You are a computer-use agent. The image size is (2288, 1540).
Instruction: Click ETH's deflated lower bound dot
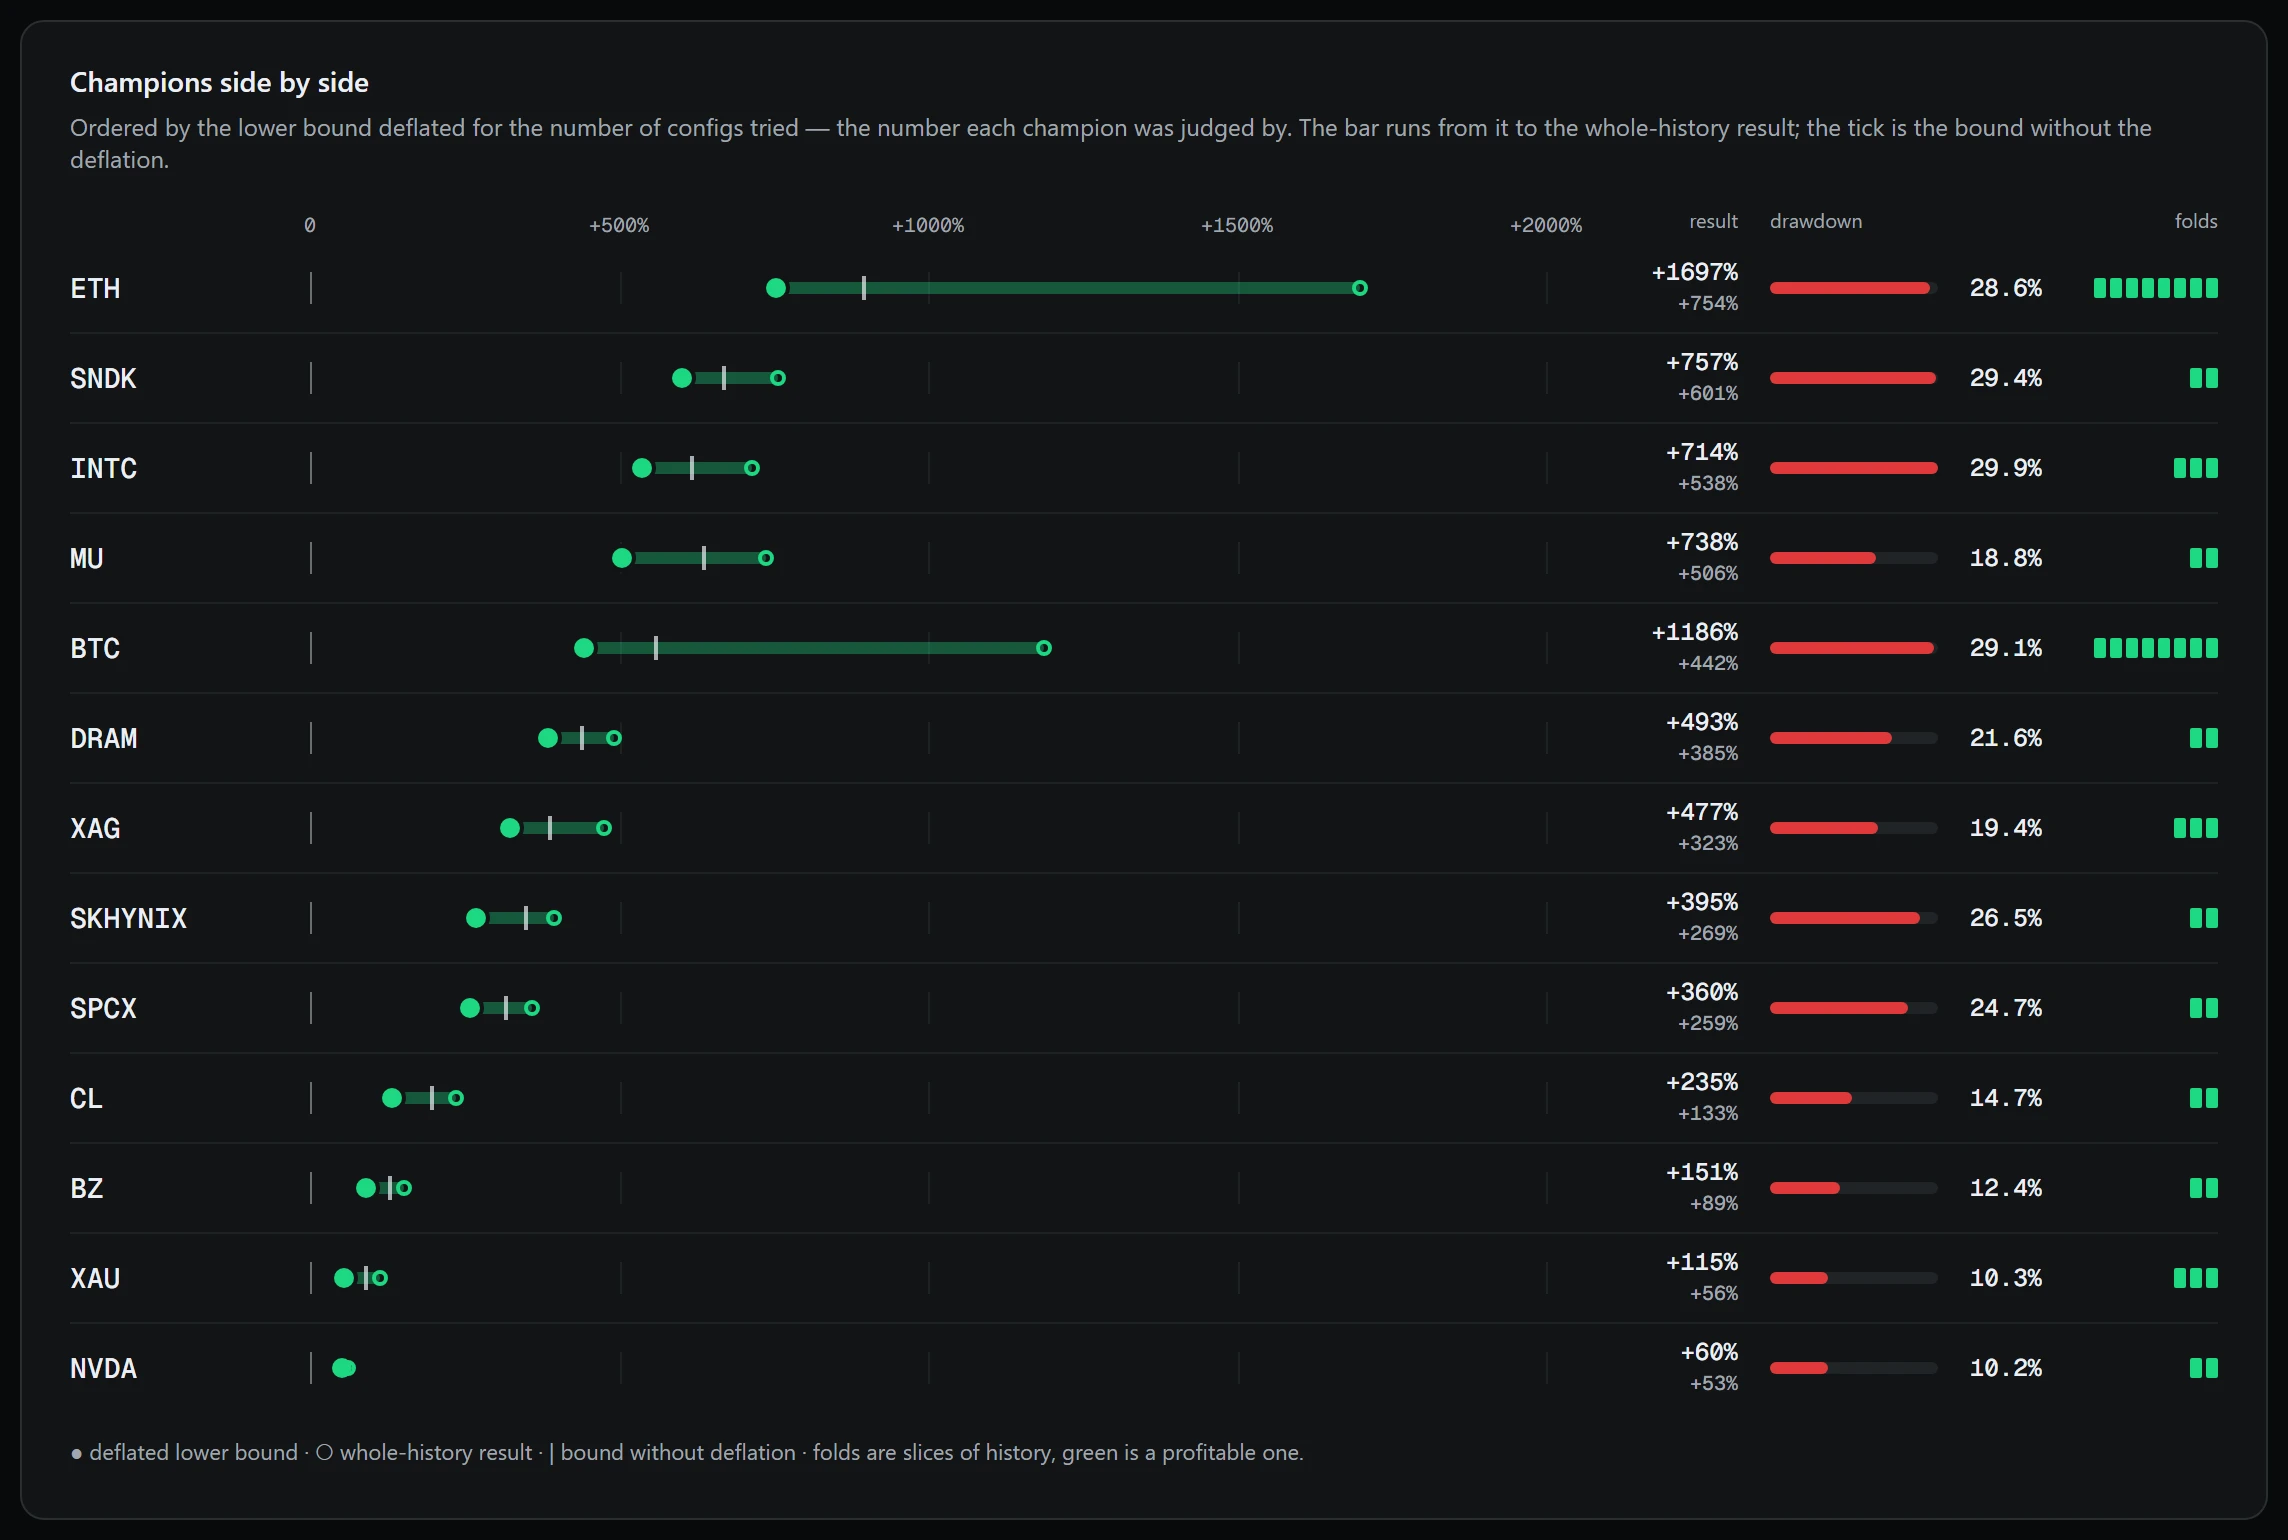776,288
